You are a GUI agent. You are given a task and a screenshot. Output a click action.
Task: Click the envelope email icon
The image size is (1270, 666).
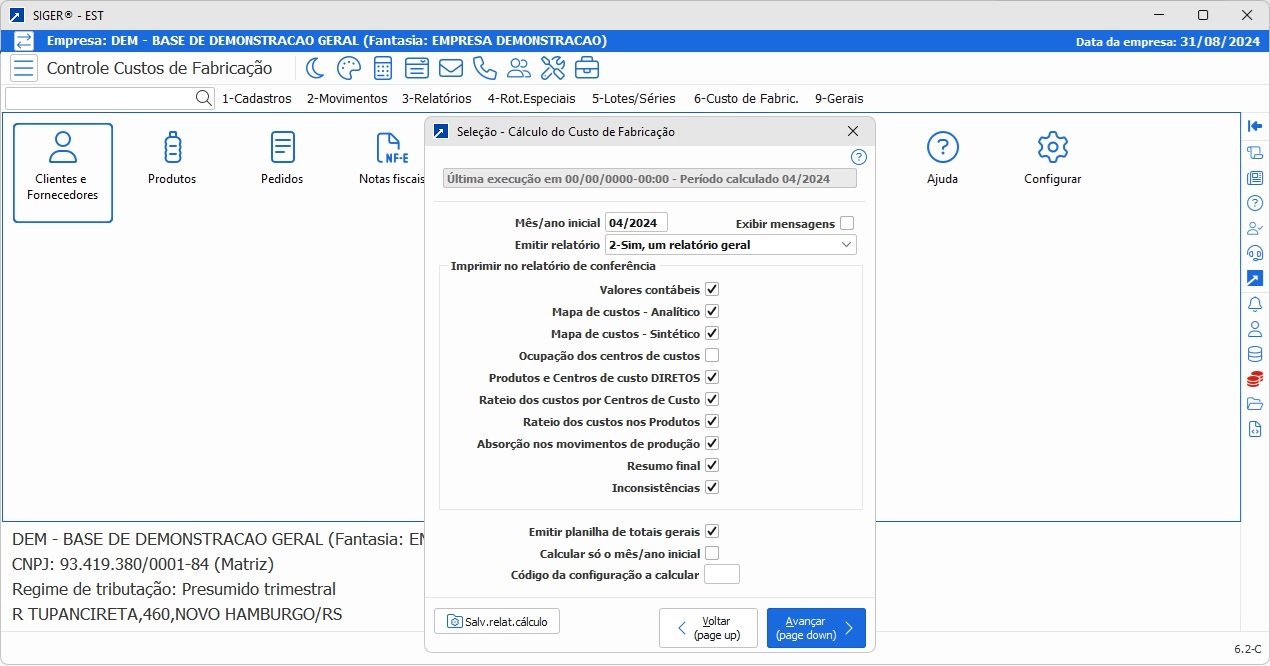click(x=451, y=68)
